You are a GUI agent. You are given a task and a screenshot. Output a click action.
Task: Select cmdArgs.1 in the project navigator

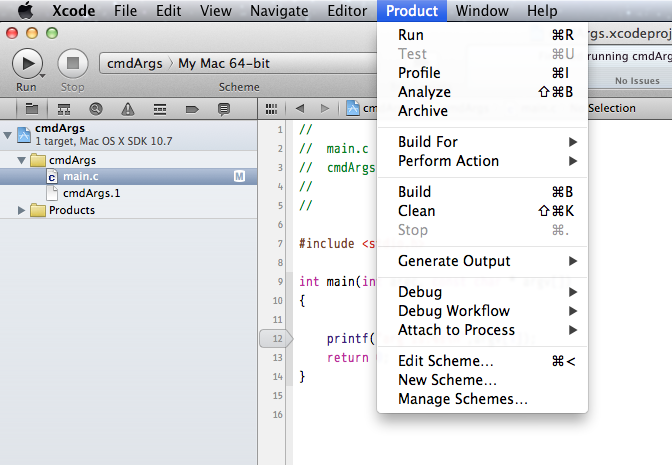pos(129,193)
